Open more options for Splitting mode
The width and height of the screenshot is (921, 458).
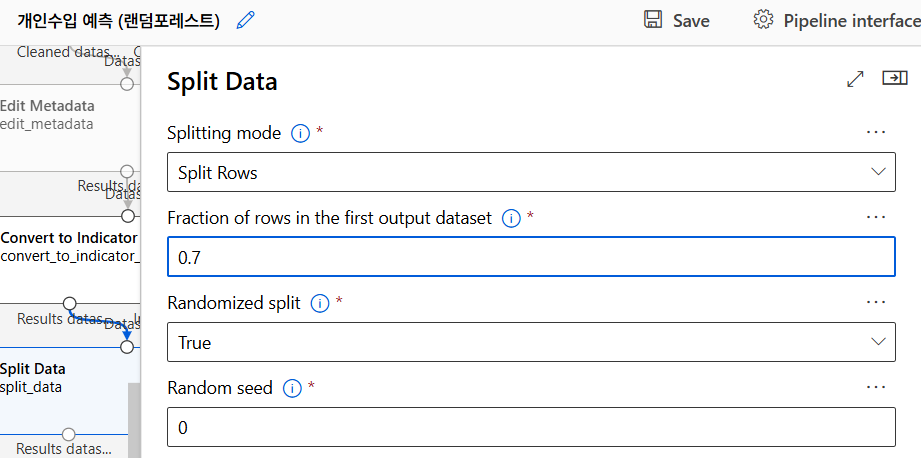click(876, 132)
